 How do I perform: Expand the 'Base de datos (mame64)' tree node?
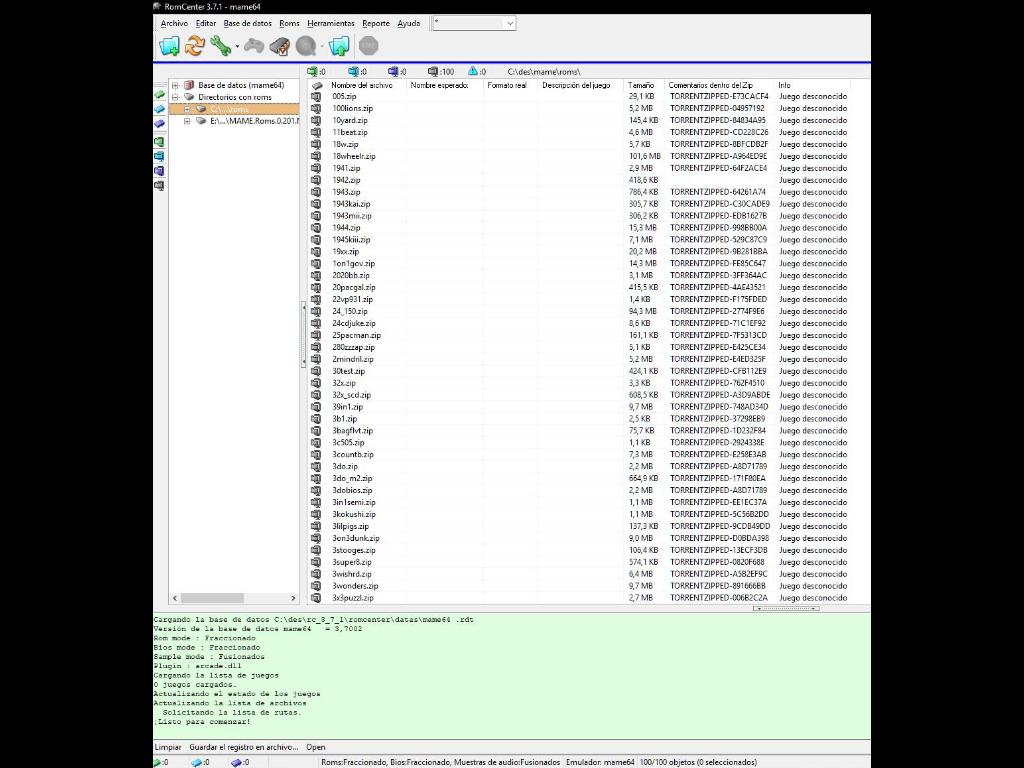click(175, 85)
